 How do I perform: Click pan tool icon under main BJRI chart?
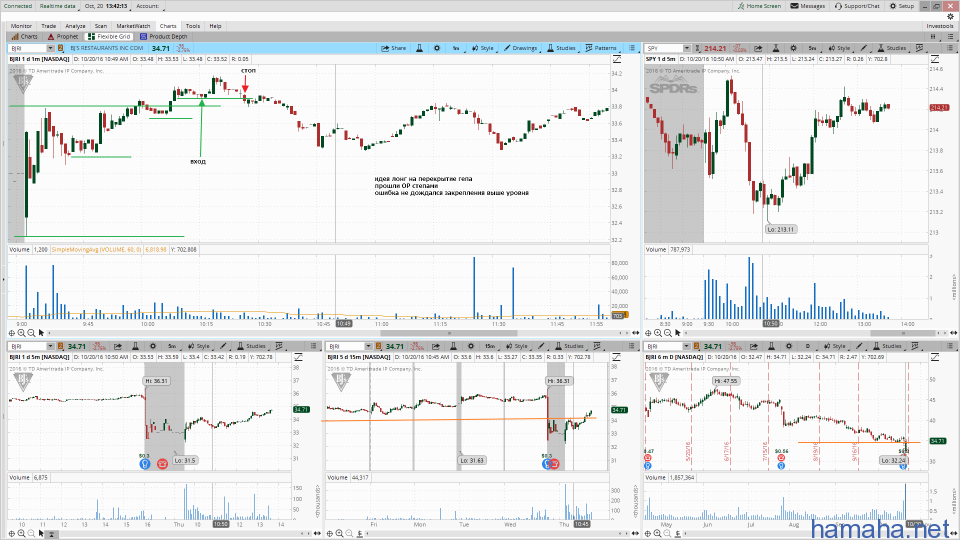(12, 333)
